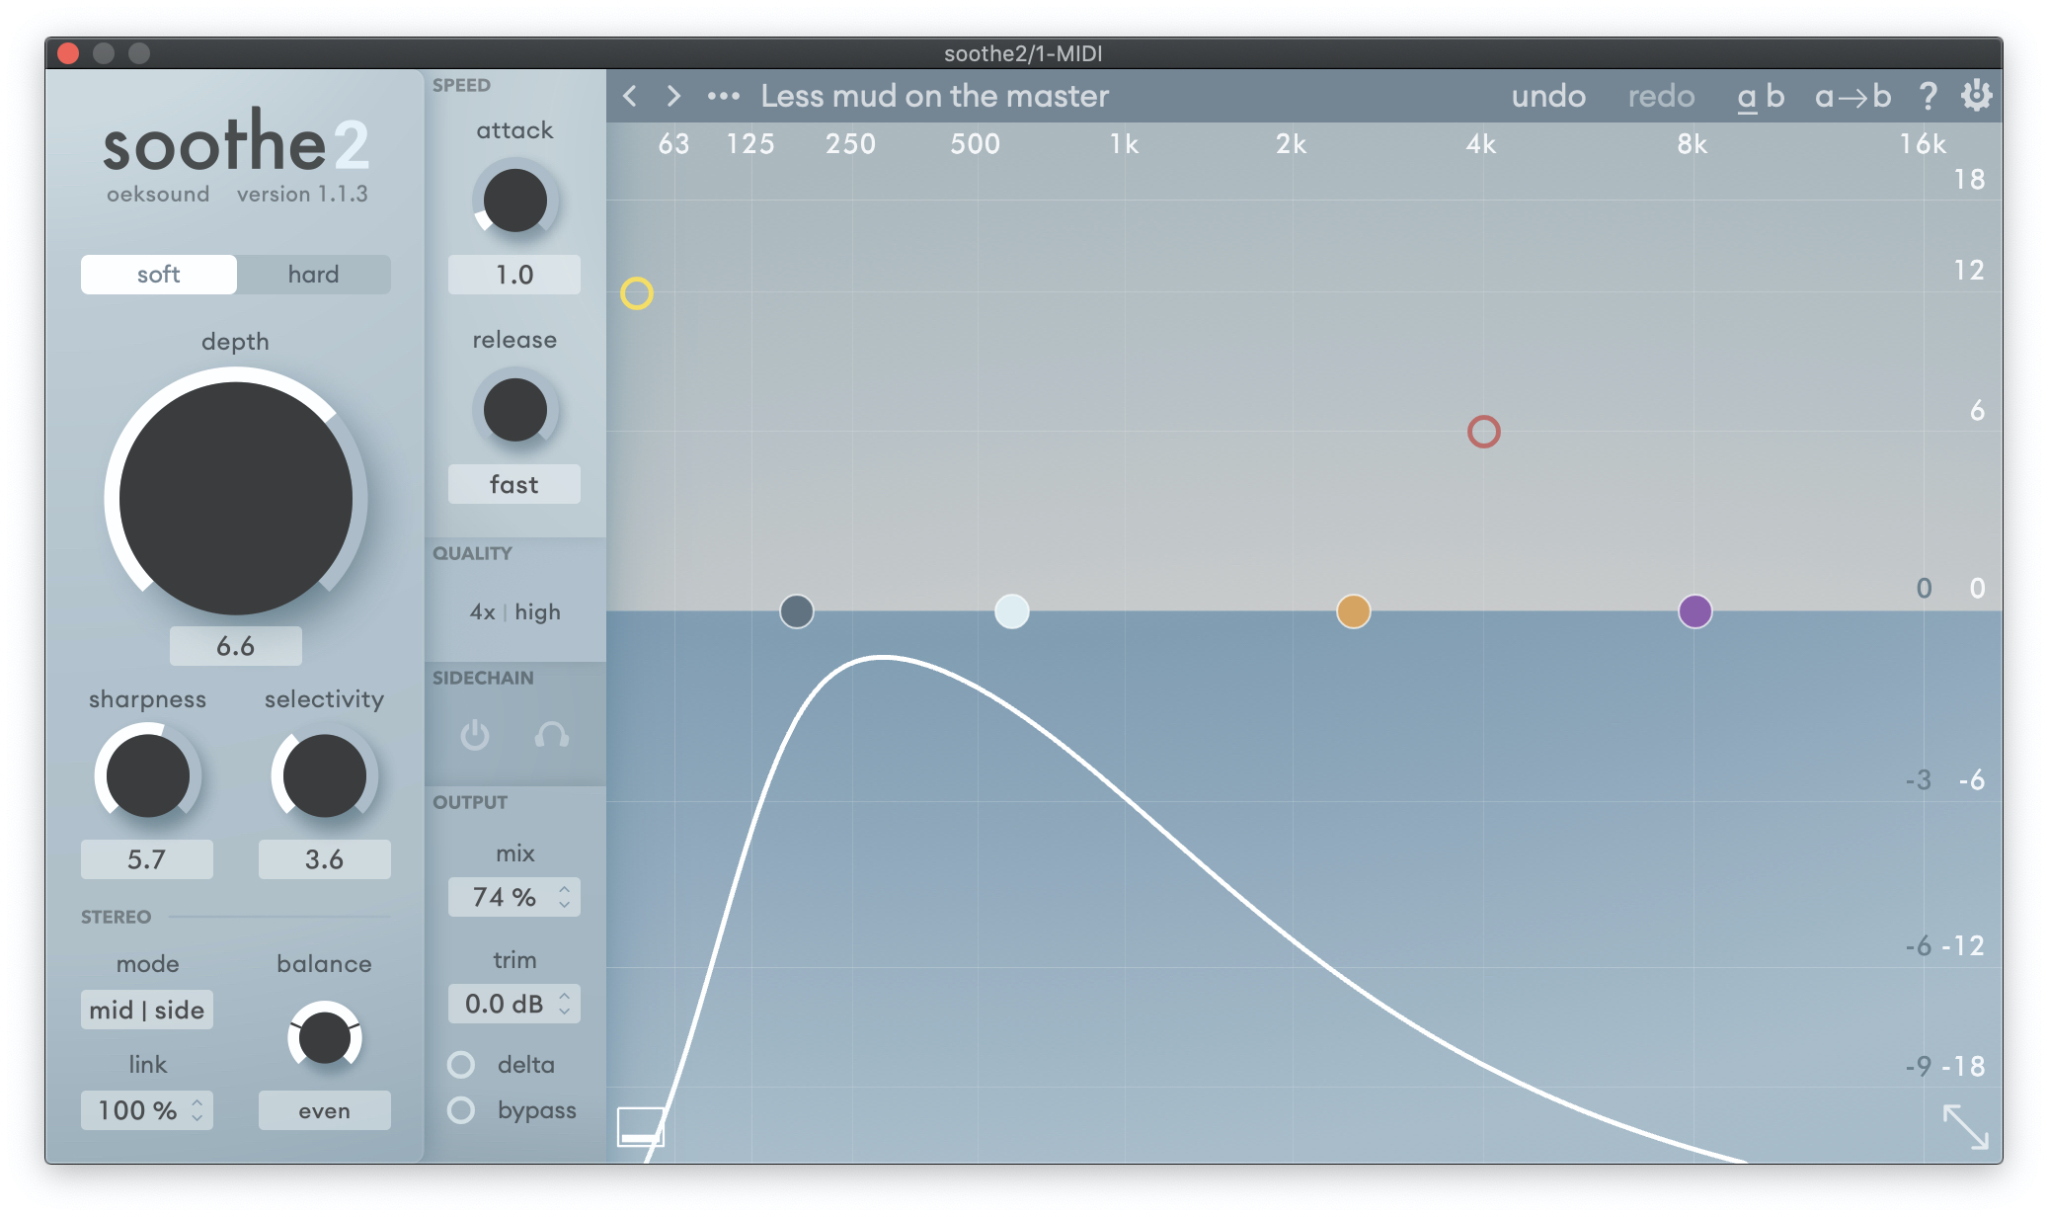Screen dimensions: 2048x1217
Task: Click the sidechain headphones listen icon
Action: (551, 736)
